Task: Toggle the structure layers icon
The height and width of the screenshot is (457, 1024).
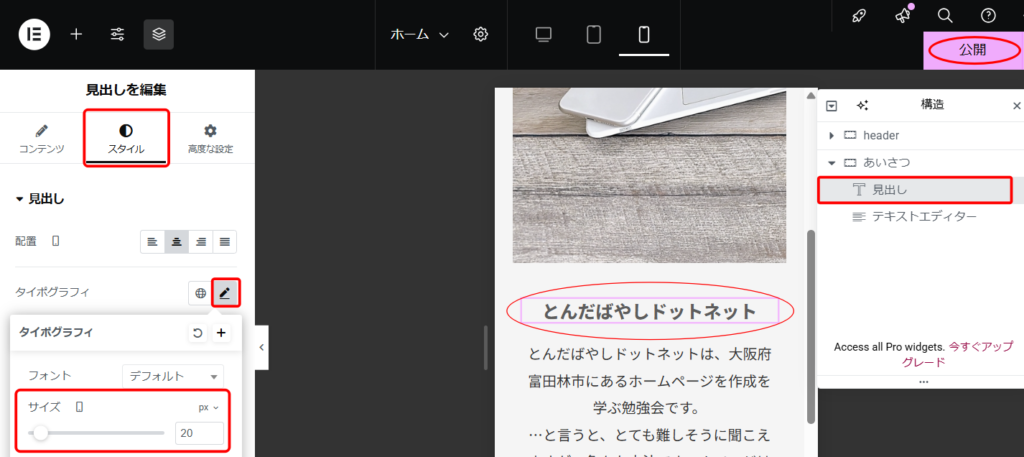Action: [x=158, y=34]
